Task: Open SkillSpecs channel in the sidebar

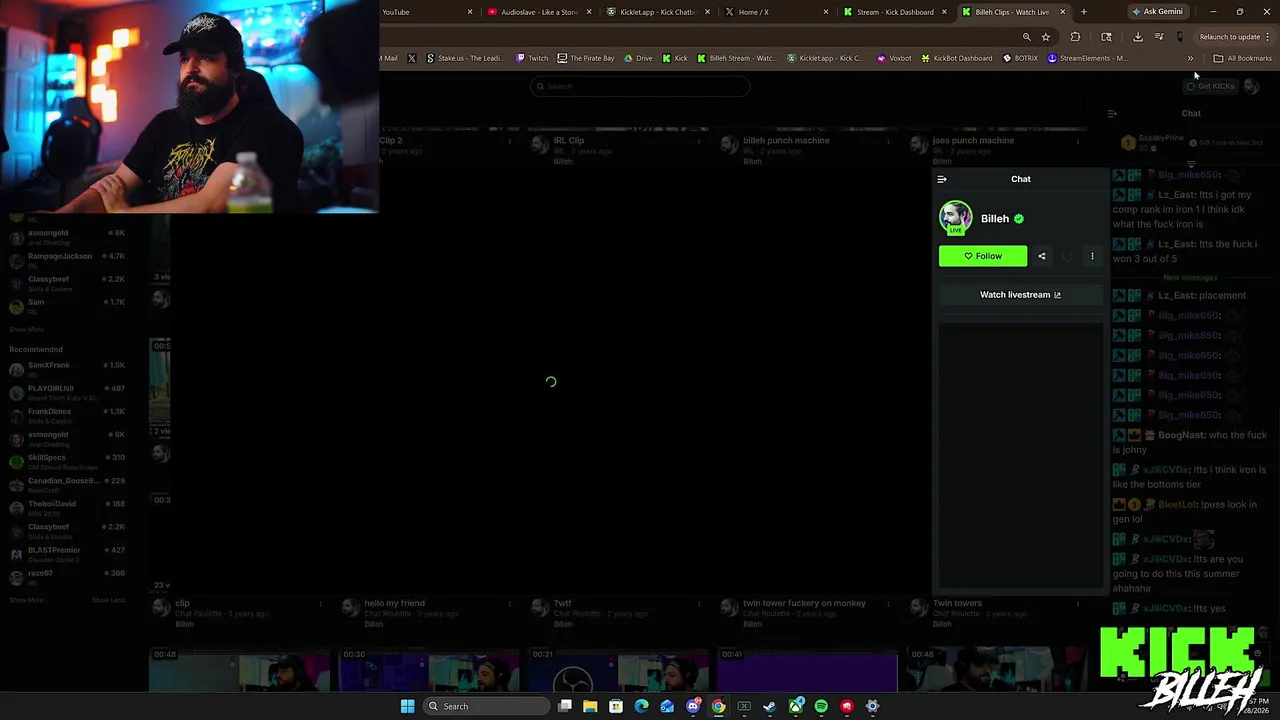Action: pos(67,461)
